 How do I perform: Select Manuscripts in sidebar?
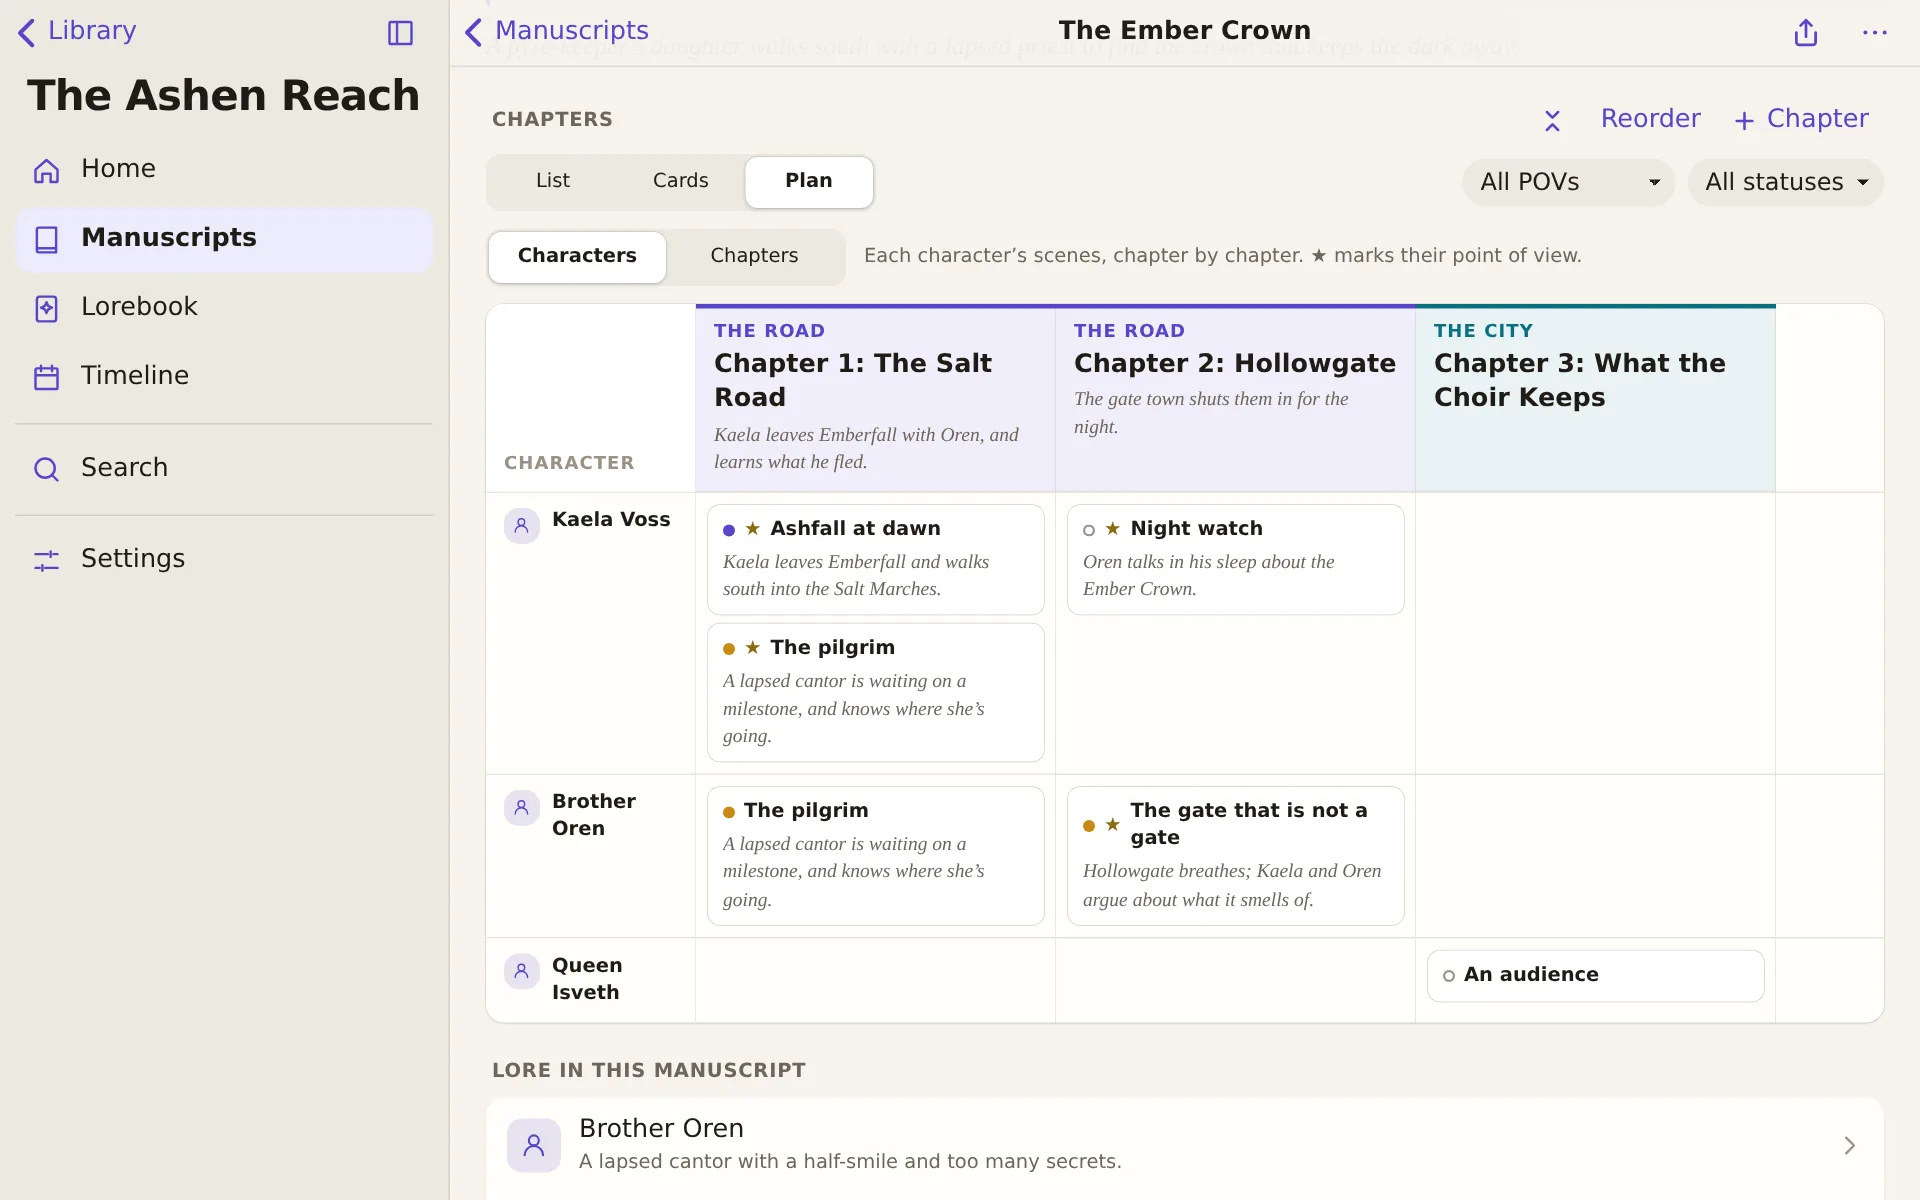pyautogui.click(x=225, y=238)
